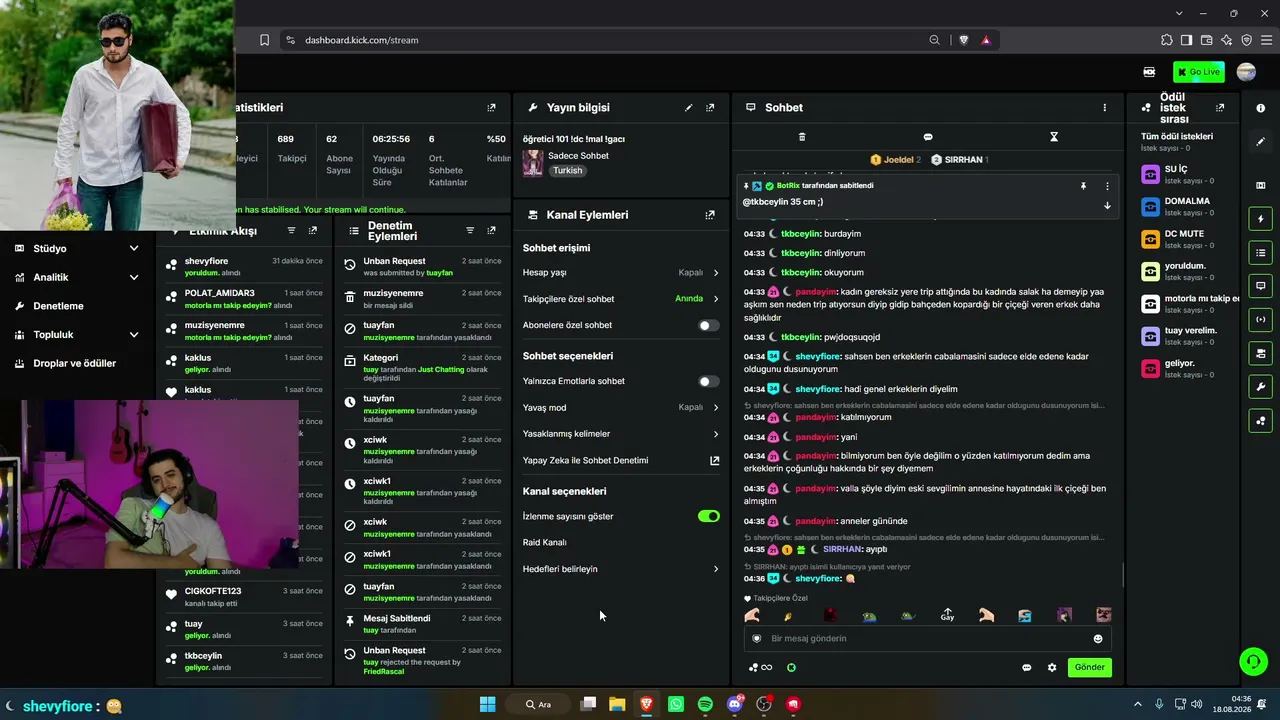This screenshot has height=720, width=1280.
Task: Click the trash icon in Sohbet toolbar
Action: pos(802,137)
